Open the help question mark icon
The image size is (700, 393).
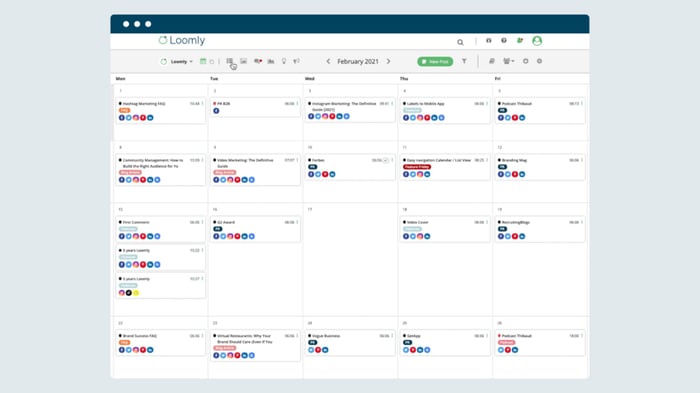504,41
